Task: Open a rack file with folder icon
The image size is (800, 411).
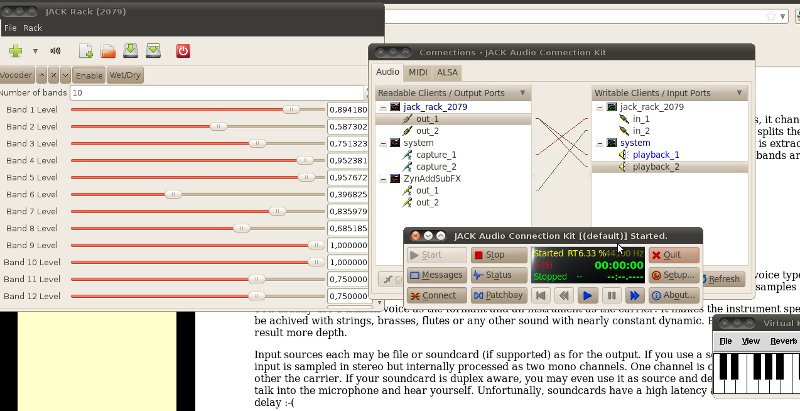Action: pyautogui.click(x=108, y=50)
